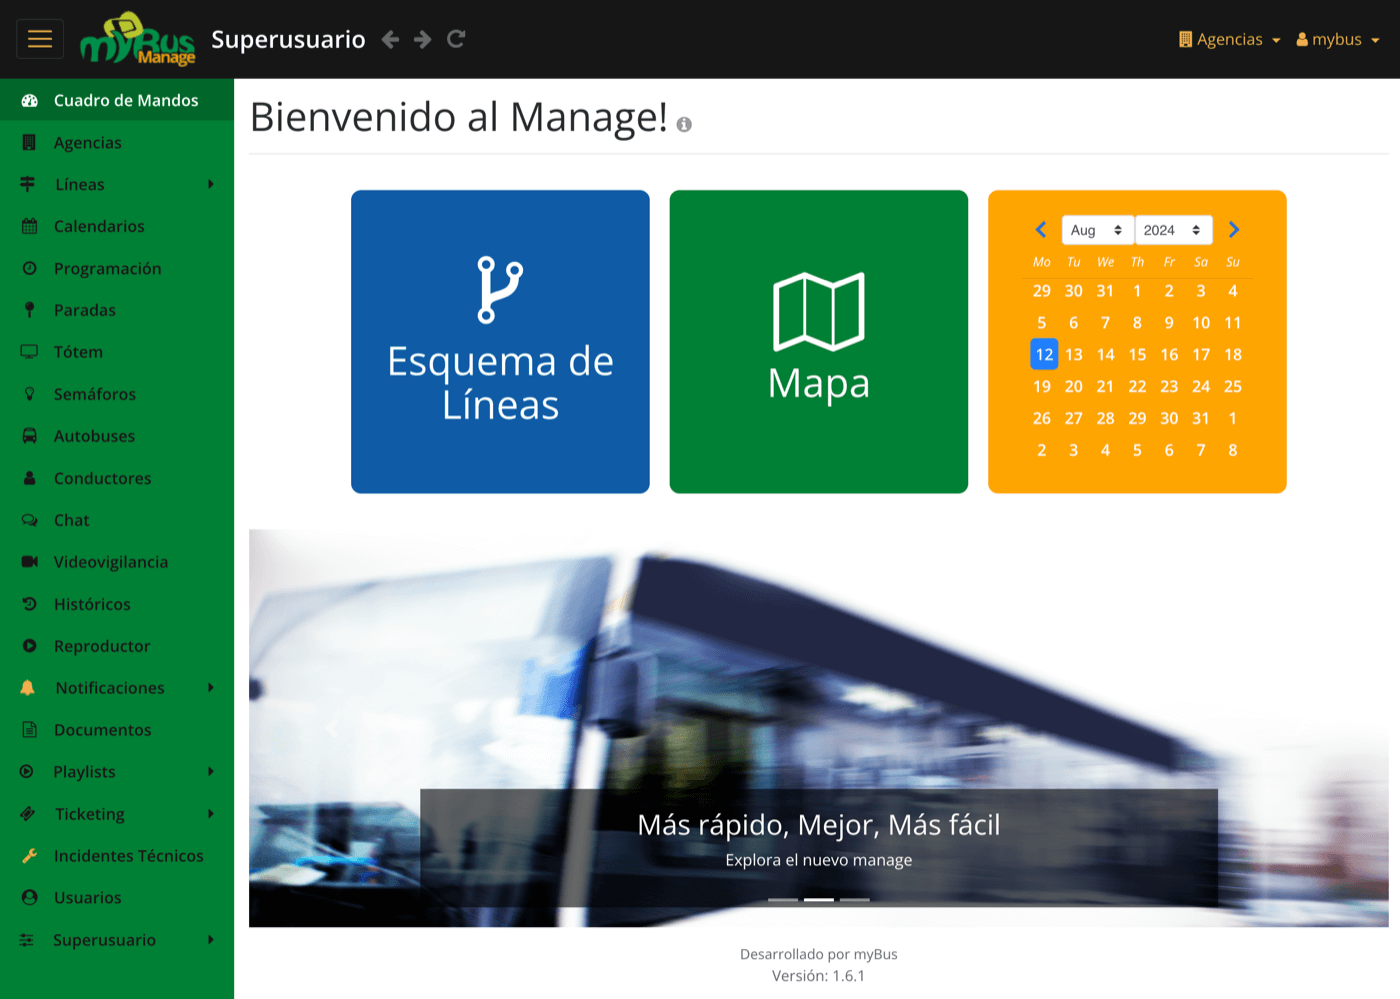Select Históricos in the sidebar
1400x999 pixels.
click(x=92, y=604)
